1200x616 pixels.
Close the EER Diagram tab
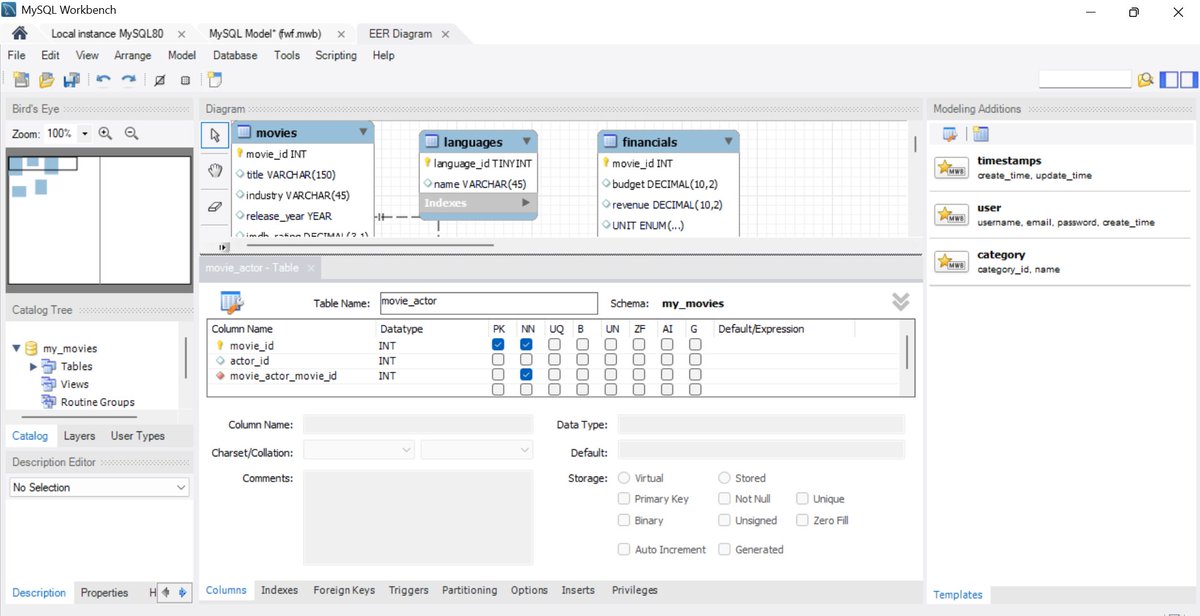(x=446, y=34)
